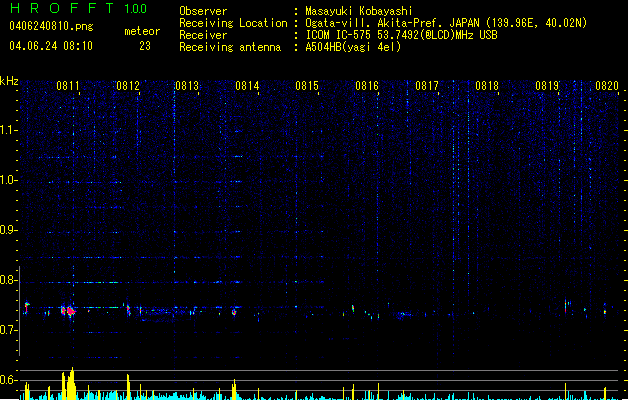Click the 0813 time marker
The width and height of the screenshot is (629, 400).
(187, 86)
